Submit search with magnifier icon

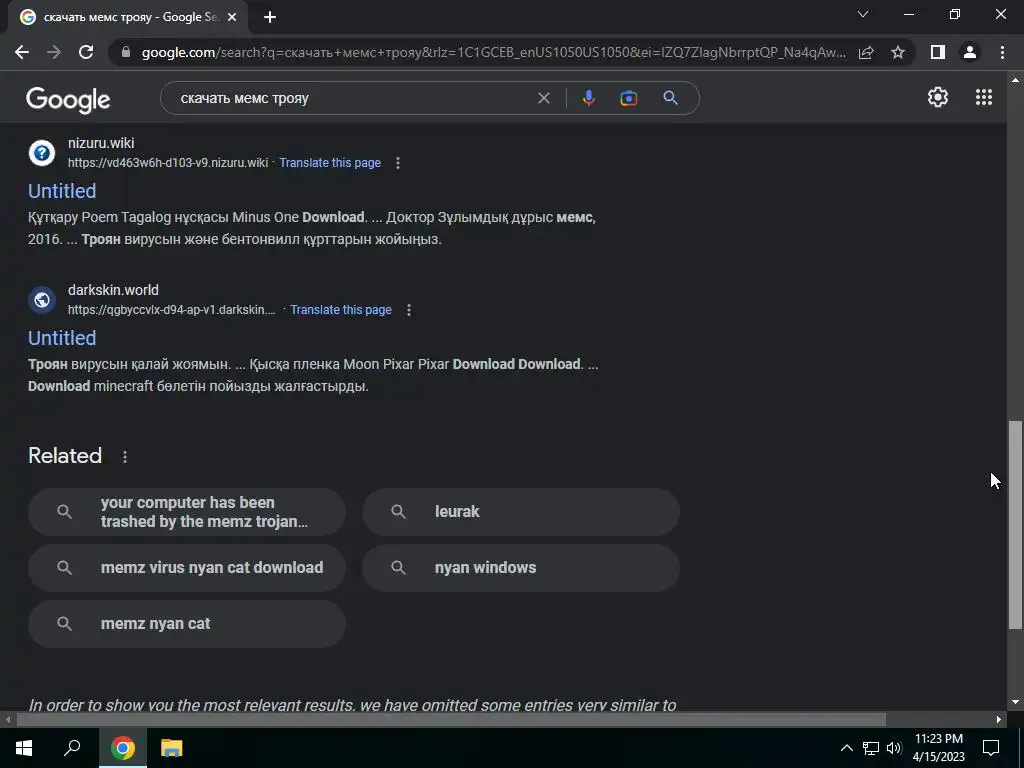point(670,98)
